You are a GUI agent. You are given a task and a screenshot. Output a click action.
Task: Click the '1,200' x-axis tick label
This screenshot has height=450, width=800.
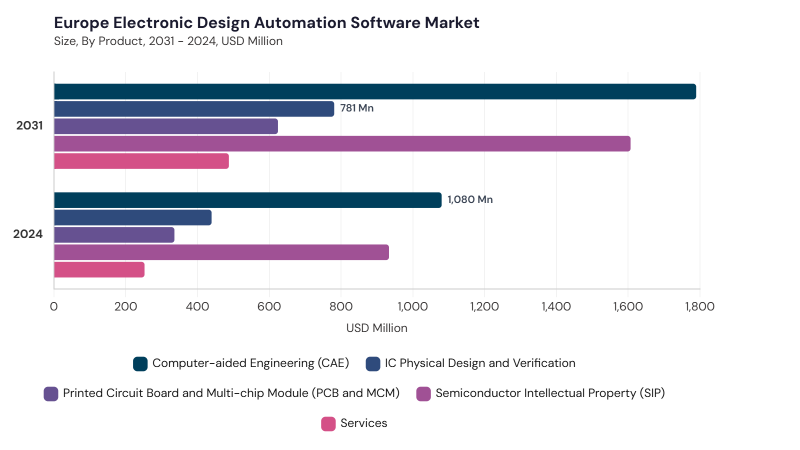(484, 307)
